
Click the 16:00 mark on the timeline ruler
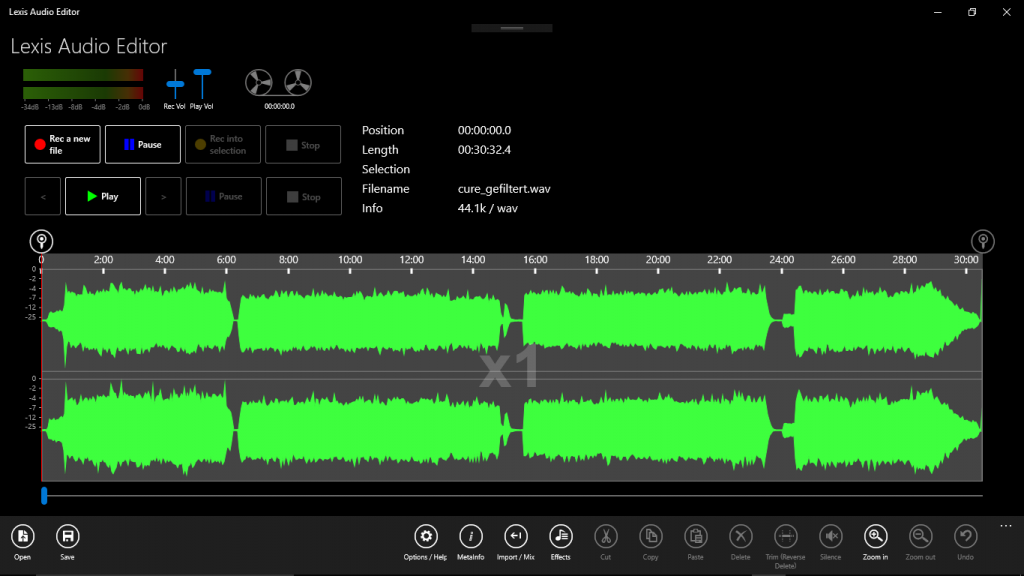pyautogui.click(x=535, y=258)
